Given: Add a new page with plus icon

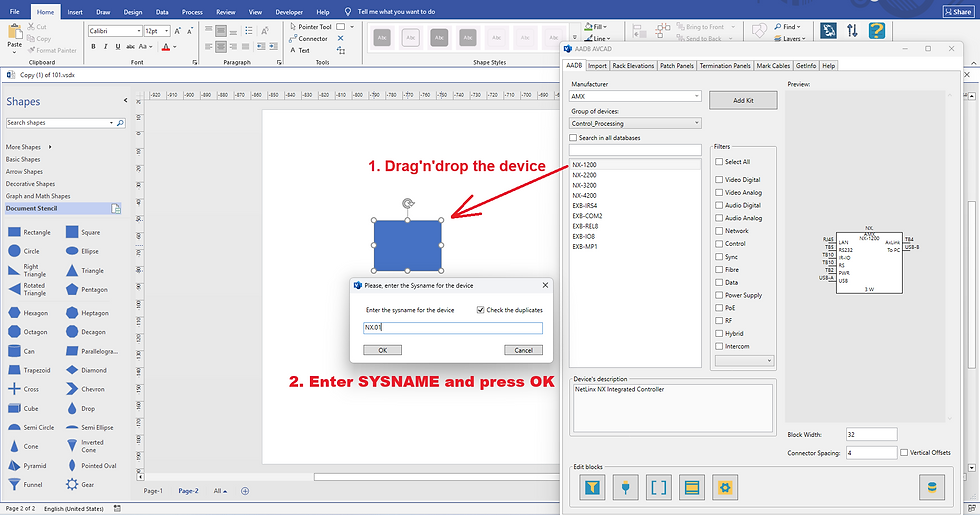Looking at the screenshot, I should coord(245,491).
